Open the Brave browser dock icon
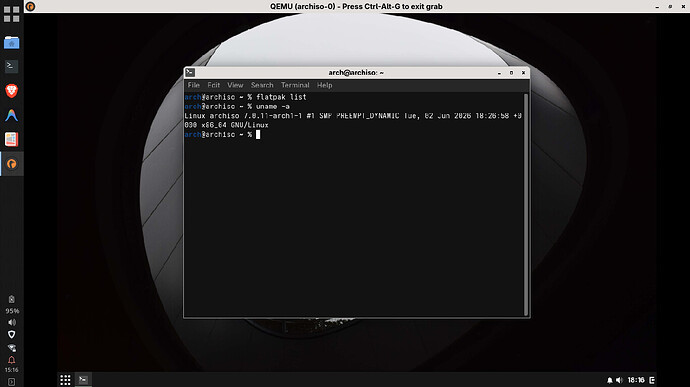The height and width of the screenshot is (387, 690). tap(11, 91)
